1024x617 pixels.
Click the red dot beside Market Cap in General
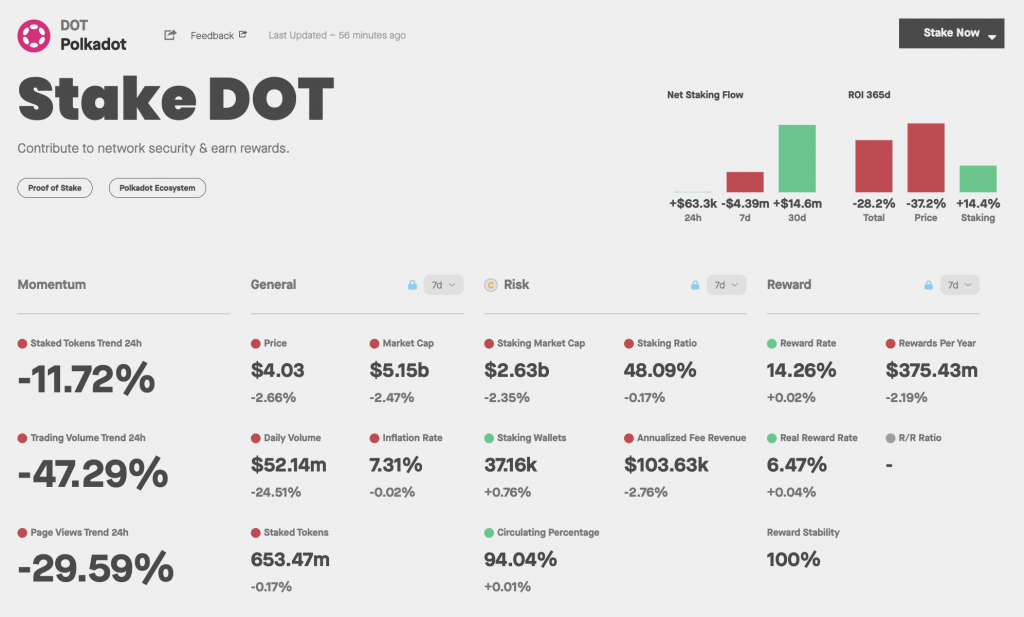click(x=374, y=343)
